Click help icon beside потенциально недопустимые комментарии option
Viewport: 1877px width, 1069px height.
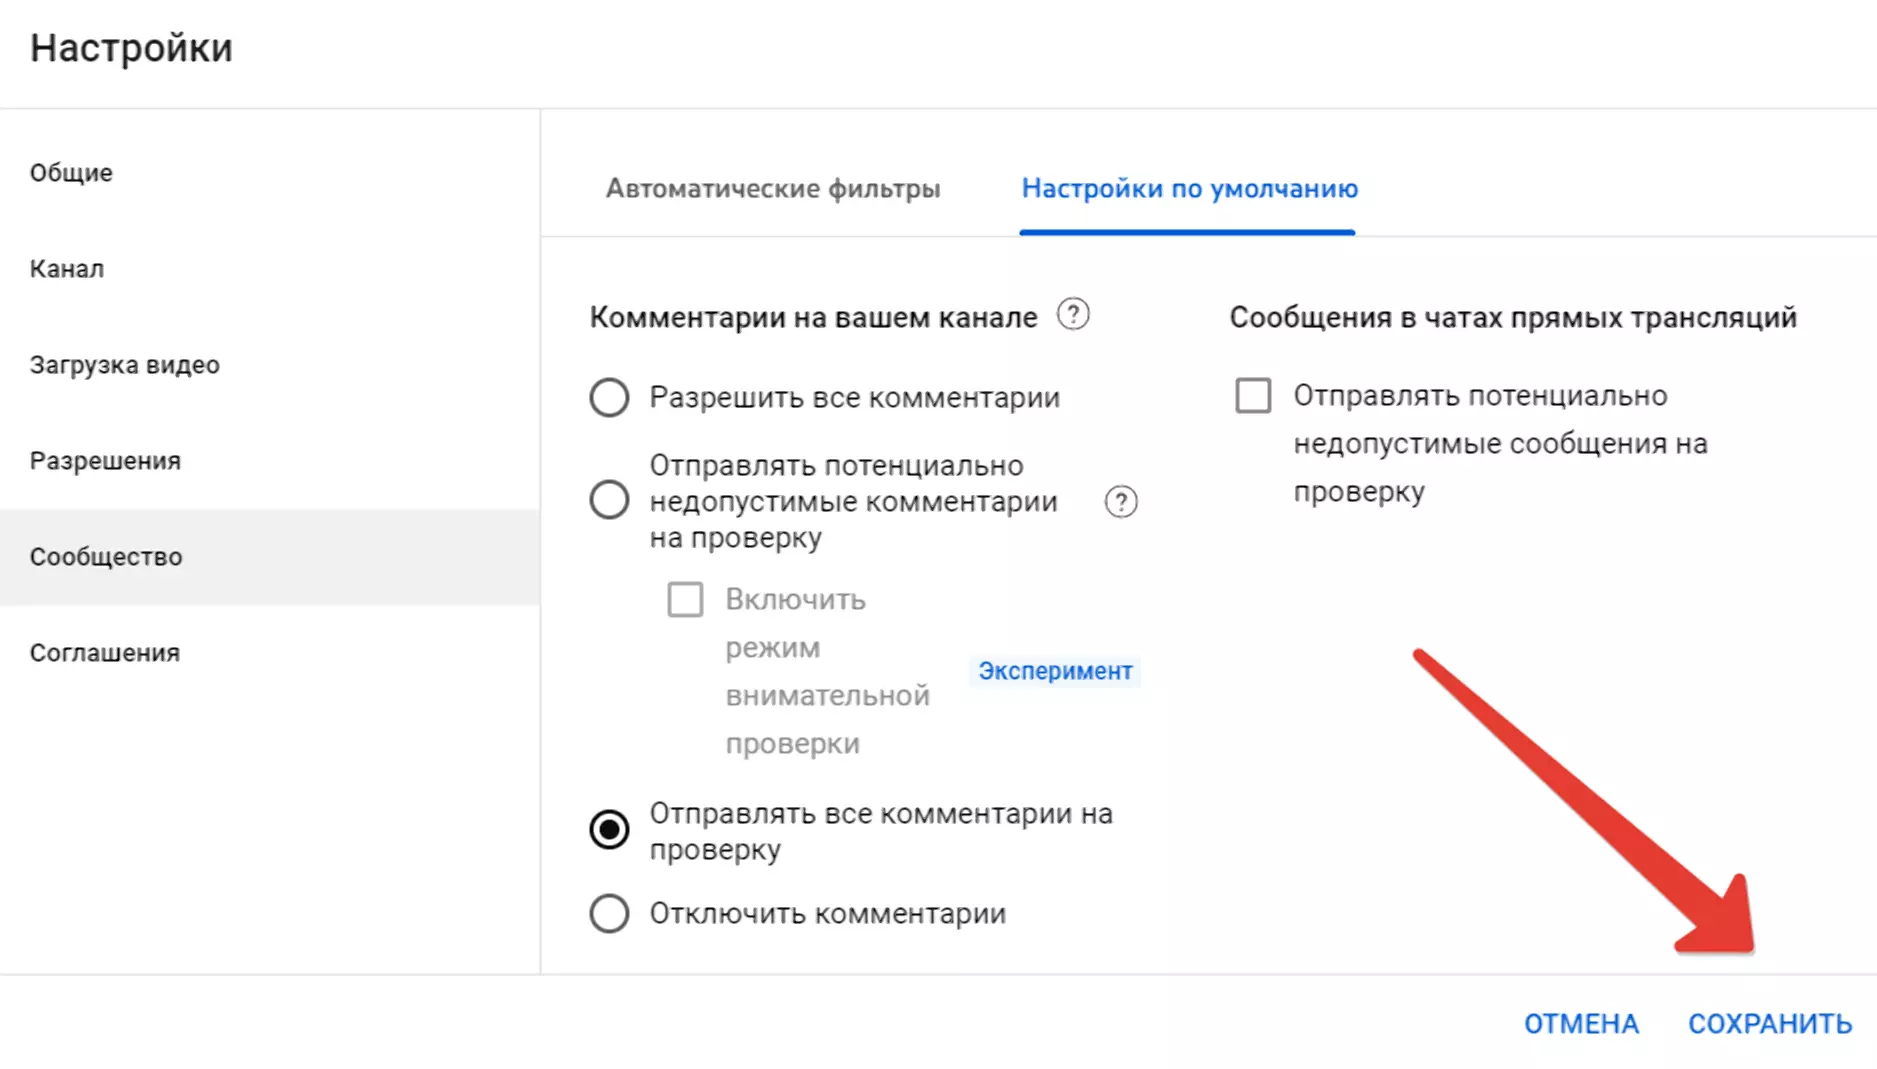[1121, 502]
